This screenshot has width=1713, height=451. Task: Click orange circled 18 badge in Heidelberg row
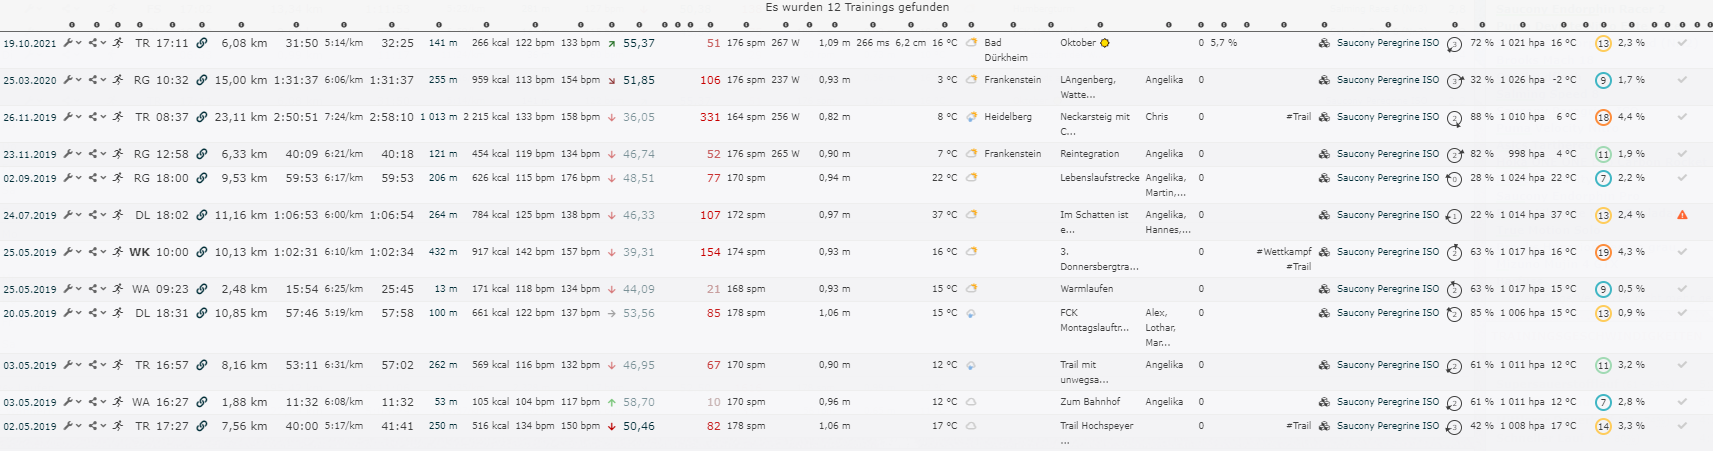[x=1603, y=118]
